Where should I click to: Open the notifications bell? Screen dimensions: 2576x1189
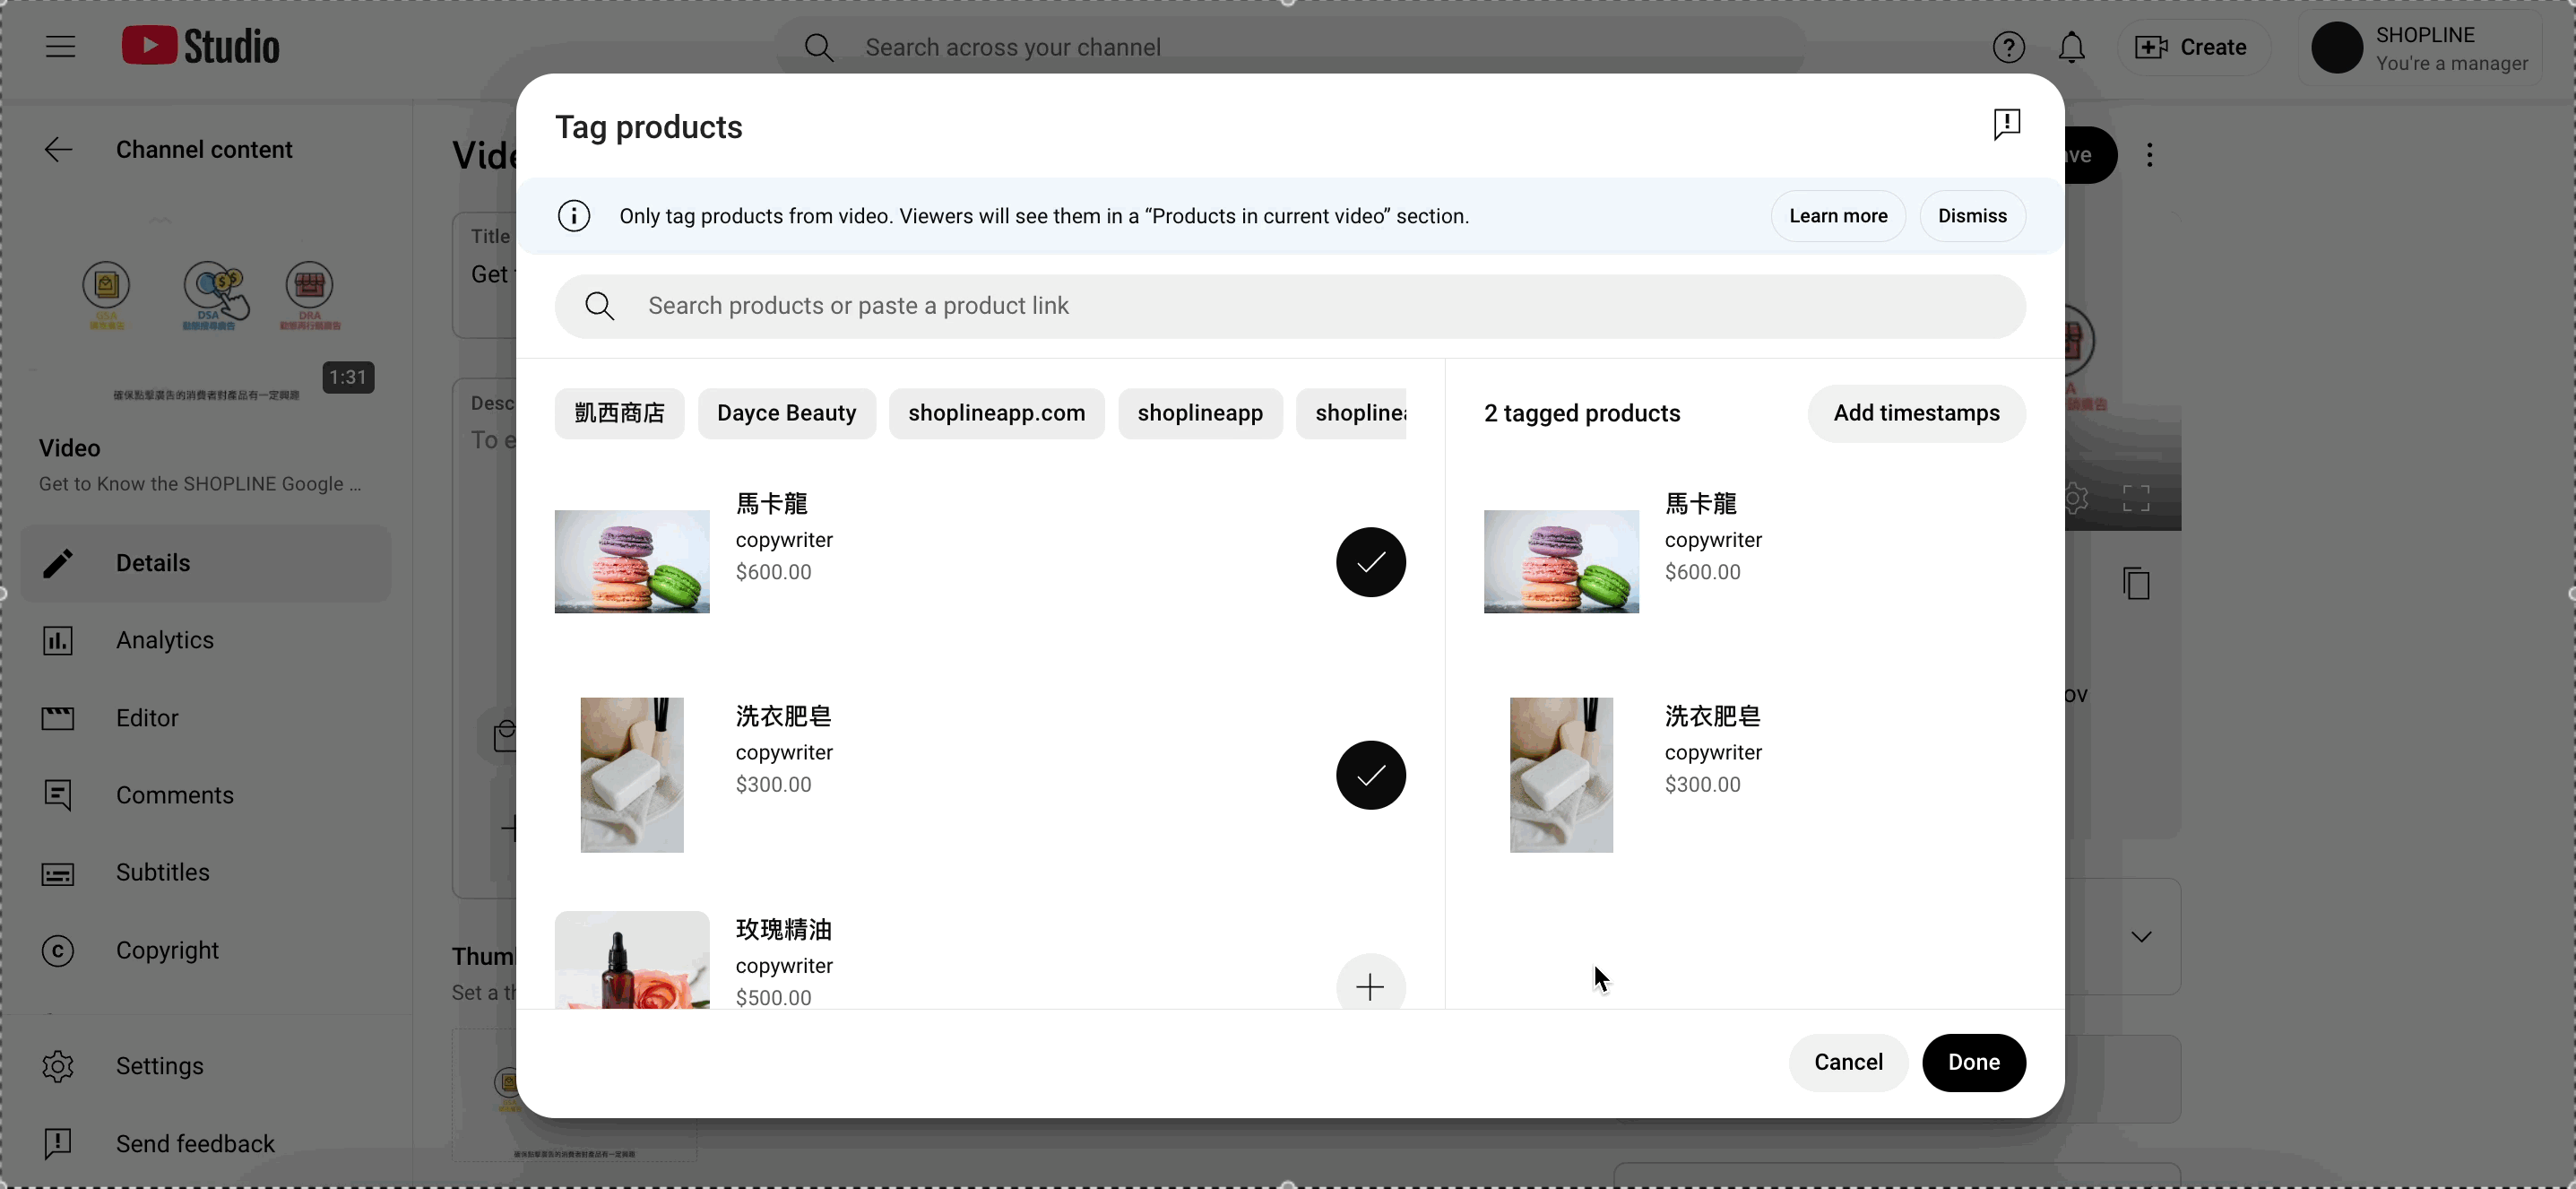[2072, 47]
